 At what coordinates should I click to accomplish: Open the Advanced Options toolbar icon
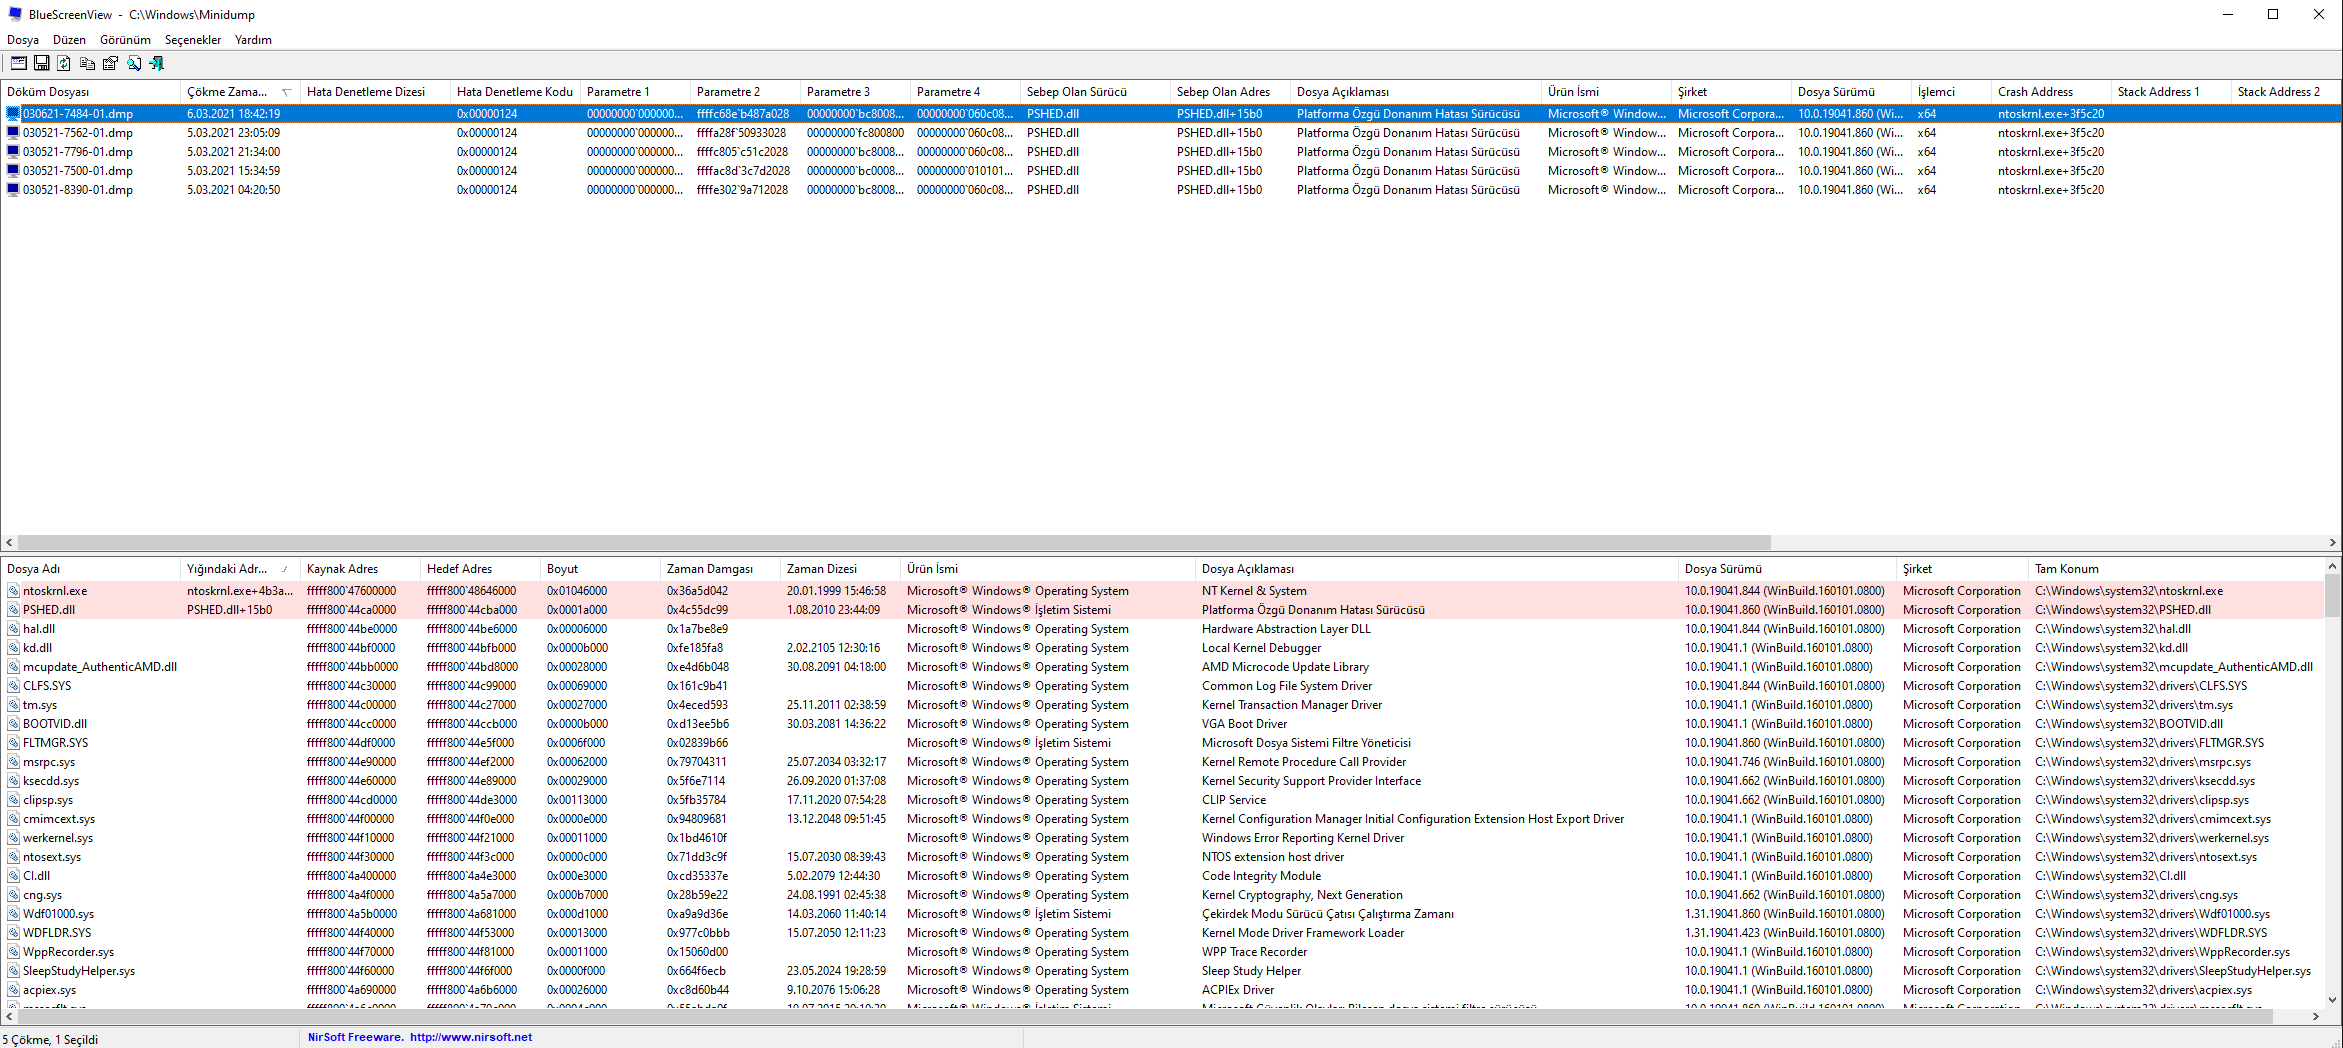(x=19, y=63)
